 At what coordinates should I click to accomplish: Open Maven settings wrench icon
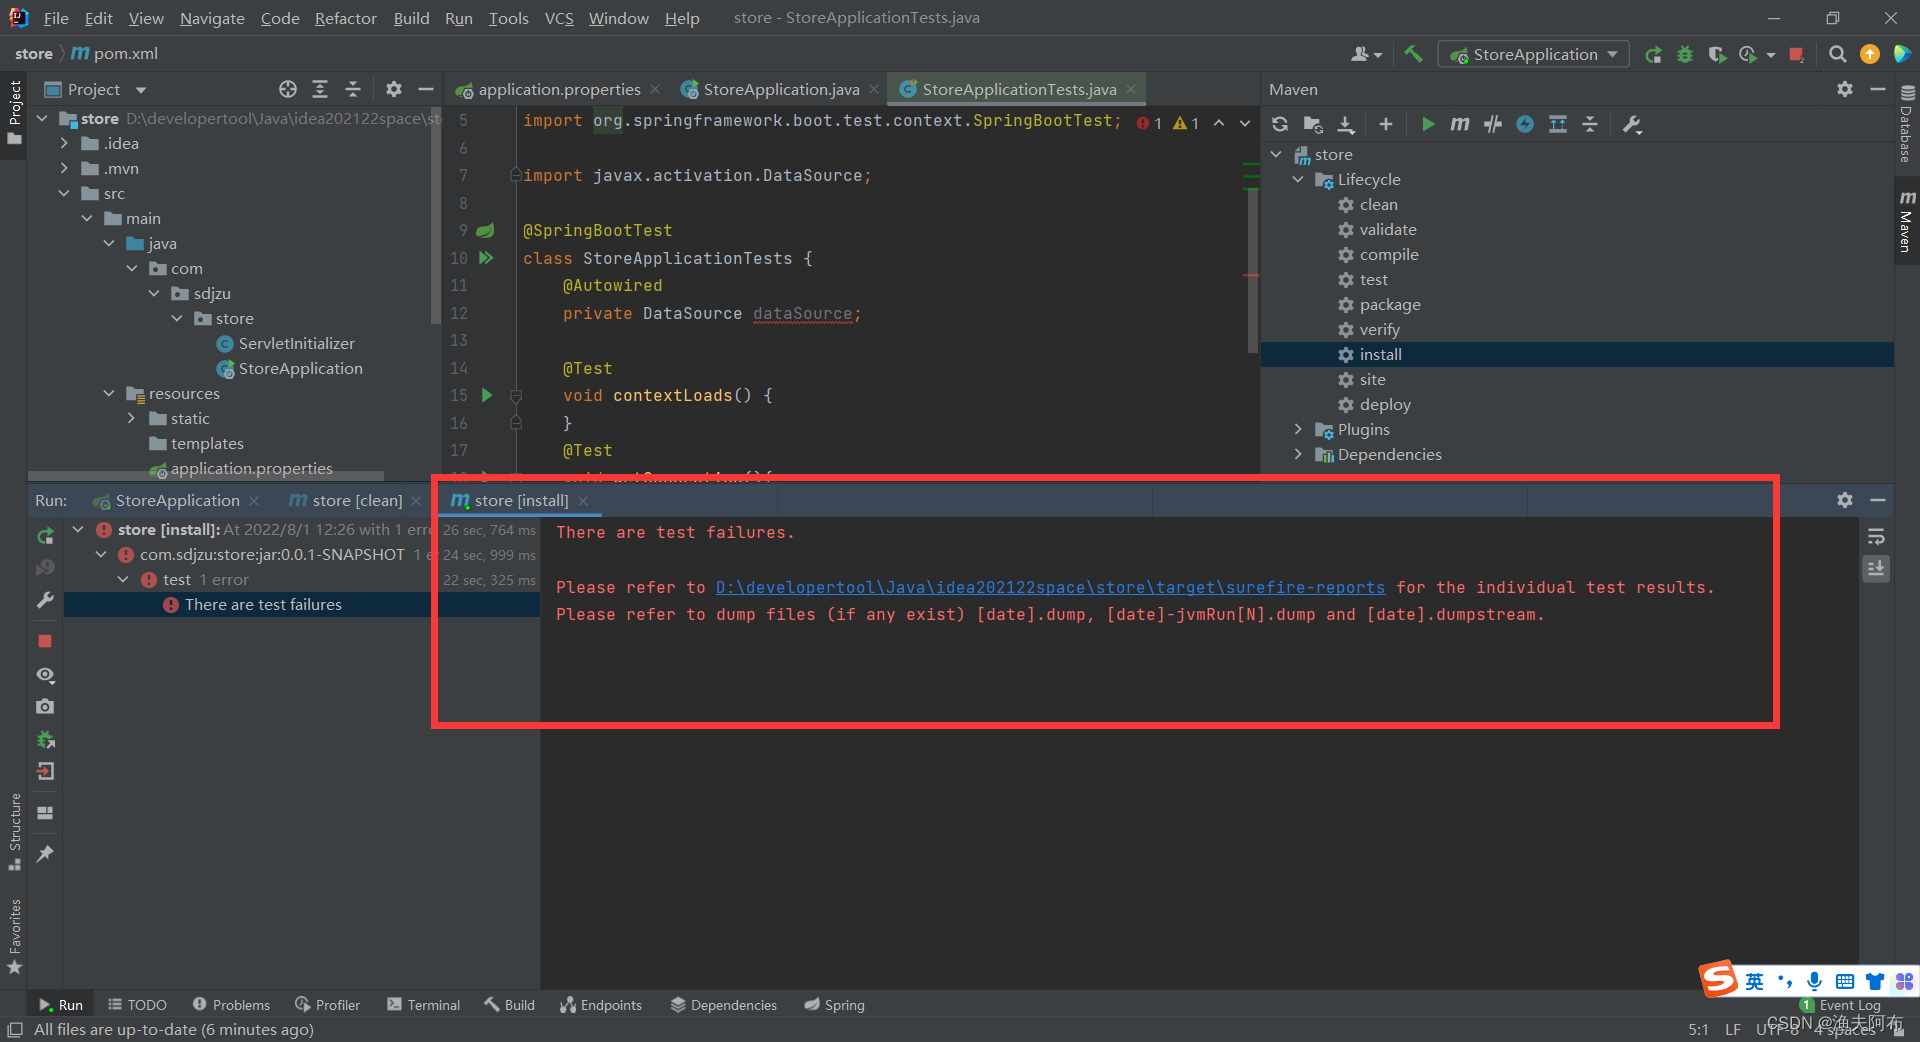pos(1632,124)
